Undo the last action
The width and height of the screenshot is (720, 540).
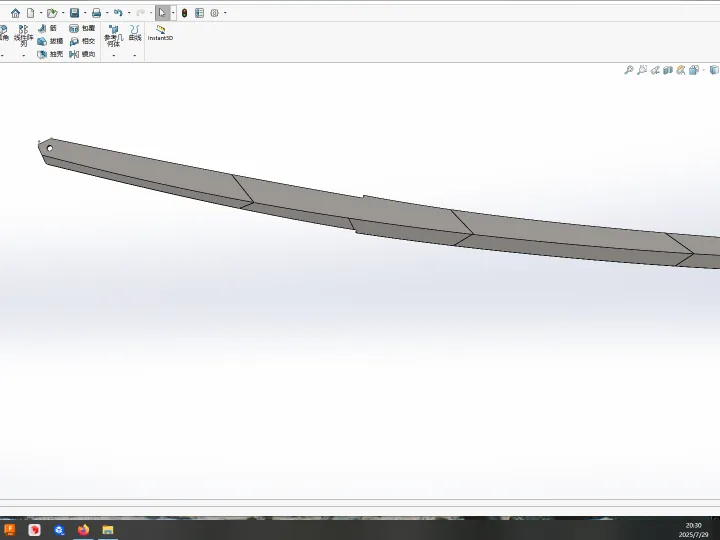tap(118, 13)
